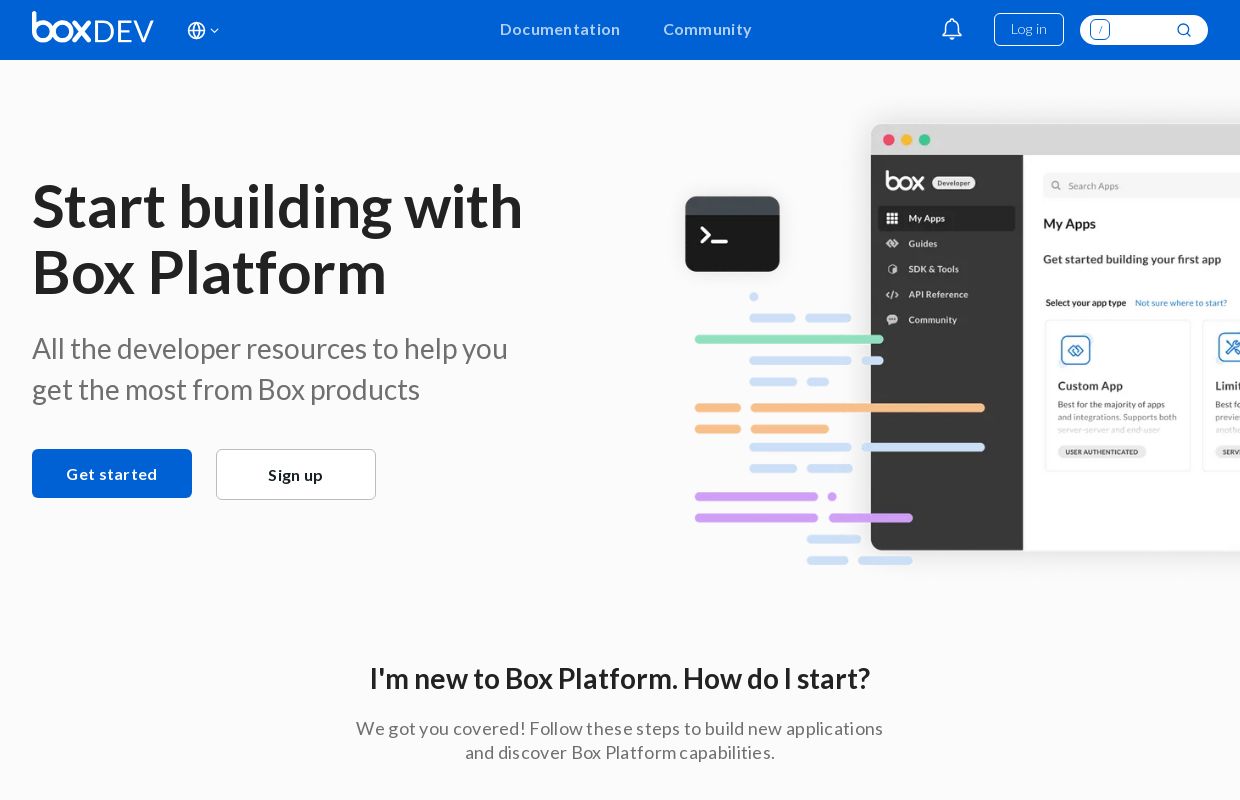Focus the header search field

coord(1144,30)
